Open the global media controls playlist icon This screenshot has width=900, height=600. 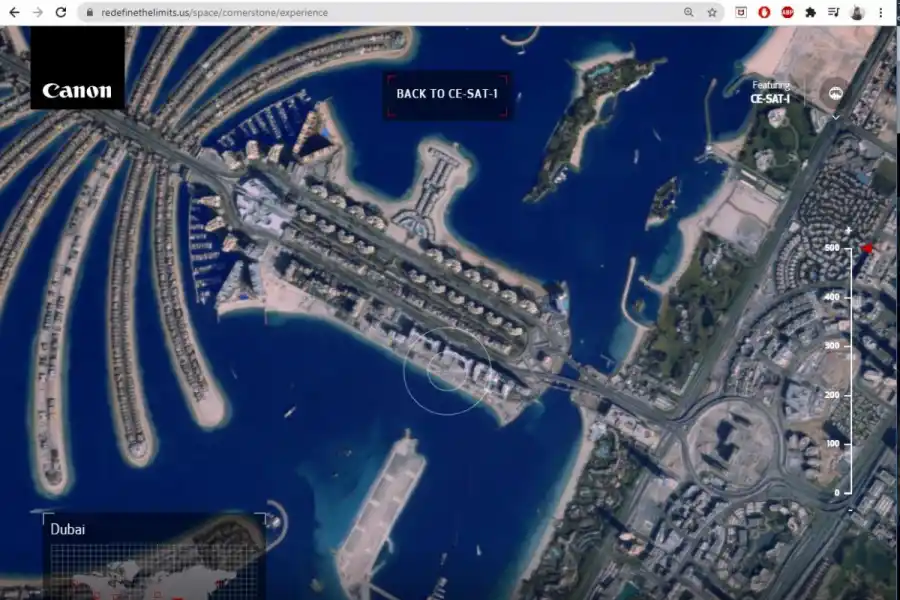click(834, 12)
